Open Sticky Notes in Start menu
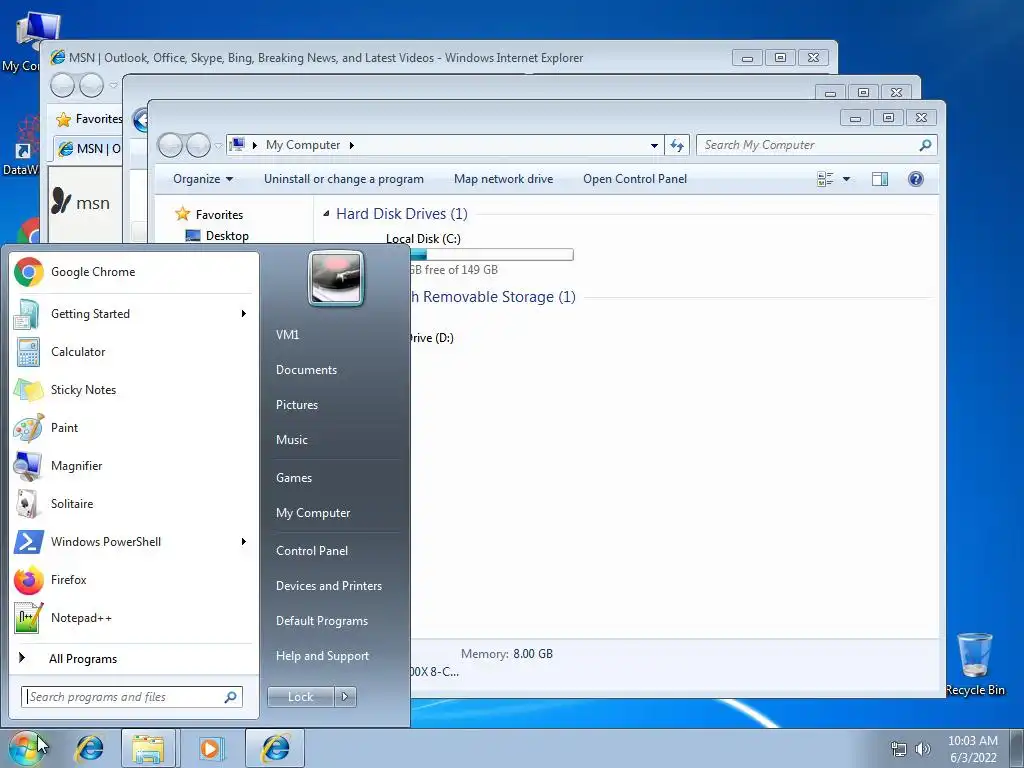This screenshot has height=768, width=1024. 134,390
